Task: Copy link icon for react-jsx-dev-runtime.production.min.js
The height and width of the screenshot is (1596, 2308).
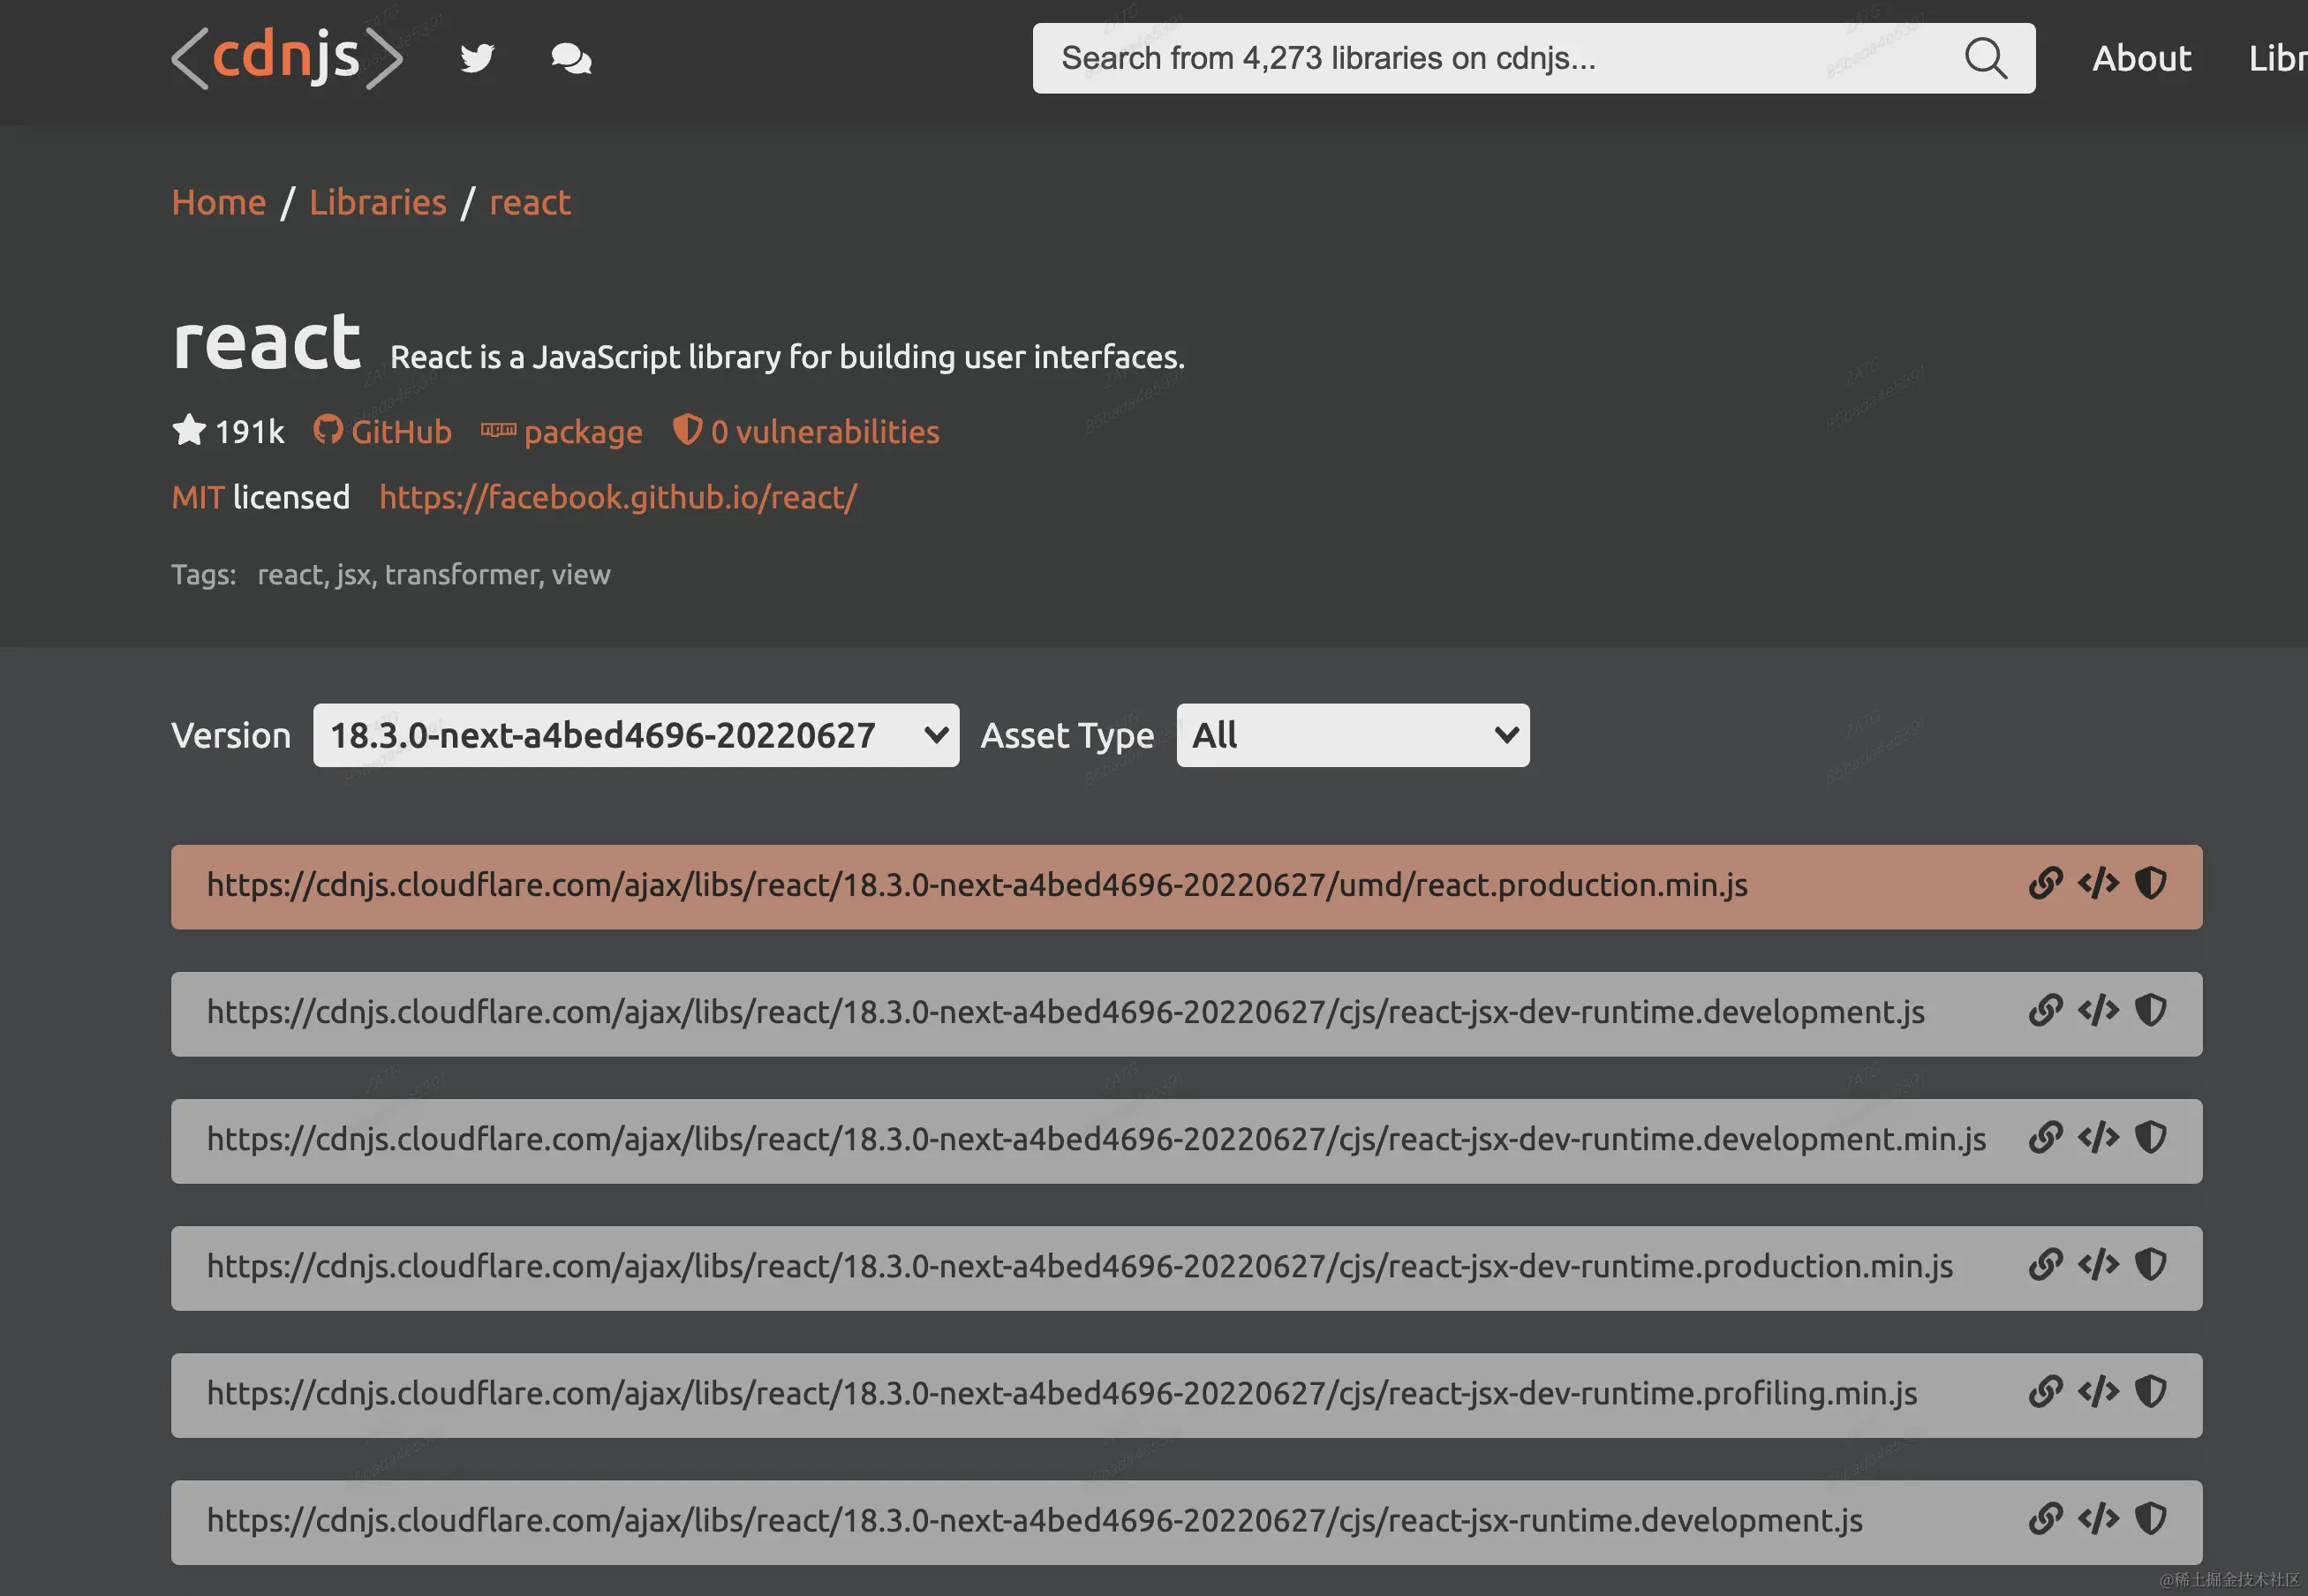Action: coord(2045,1264)
